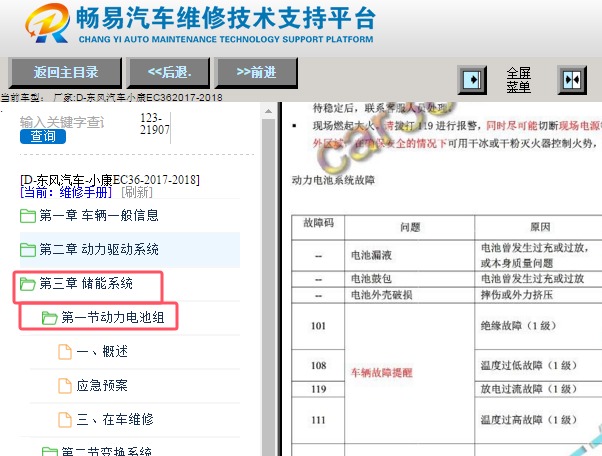
Task: Click fault code 111 cell
Action: pos(318,420)
